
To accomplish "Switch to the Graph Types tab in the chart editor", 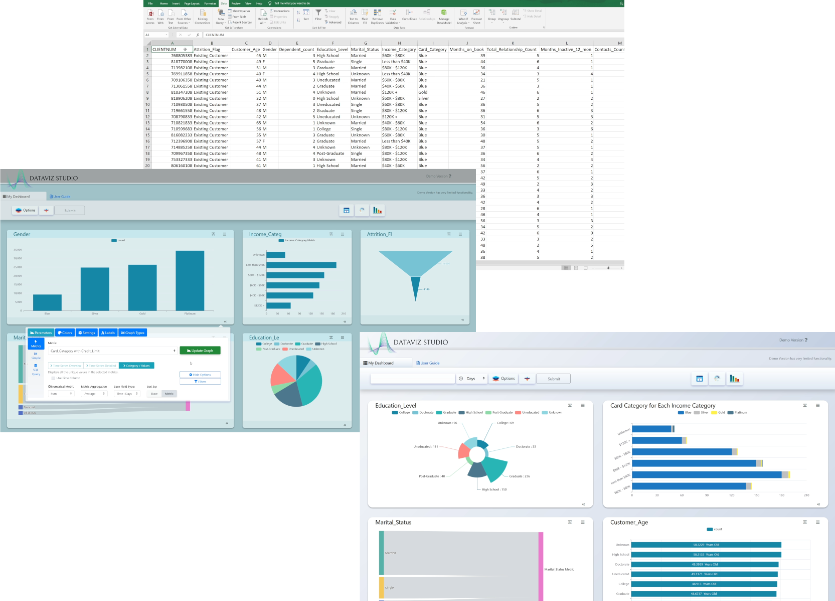I will click(x=132, y=332).
